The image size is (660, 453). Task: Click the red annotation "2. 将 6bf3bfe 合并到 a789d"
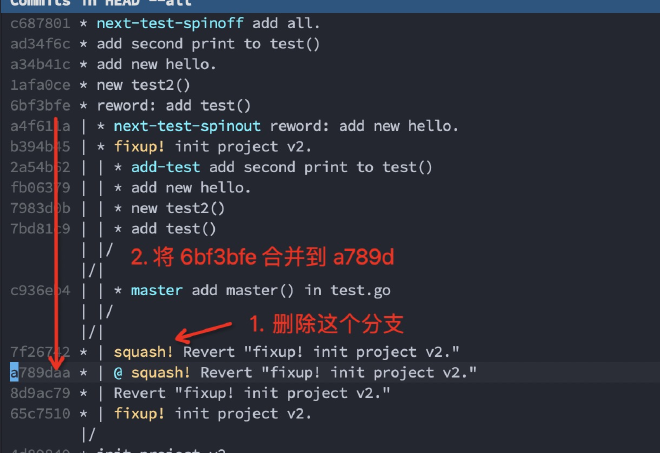tap(262, 257)
